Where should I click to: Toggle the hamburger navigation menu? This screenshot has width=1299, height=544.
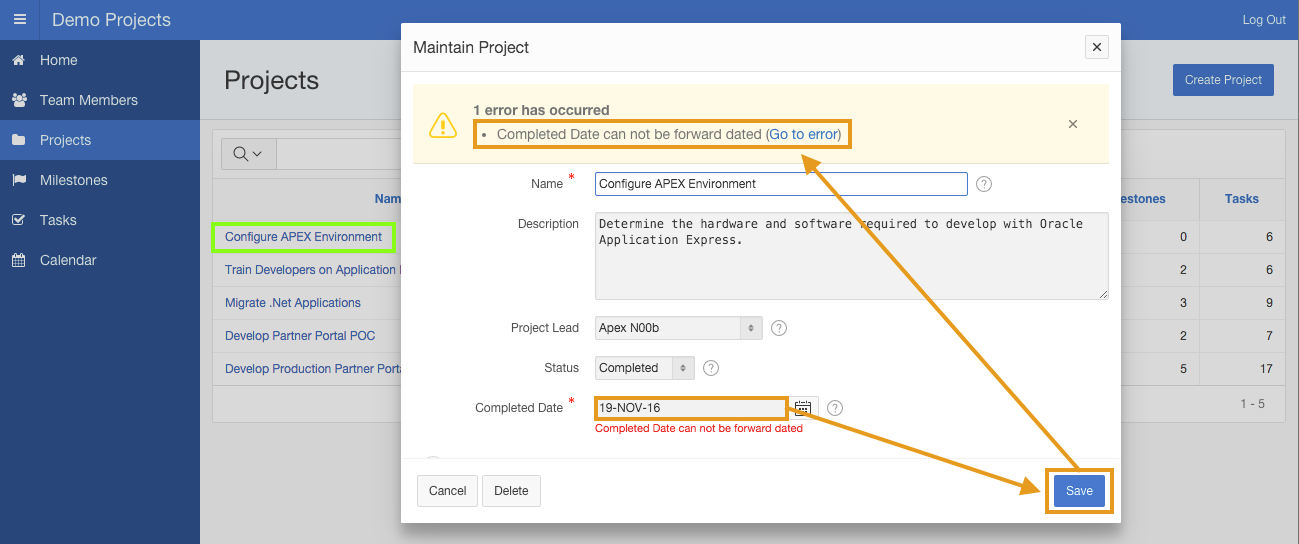point(20,20)
